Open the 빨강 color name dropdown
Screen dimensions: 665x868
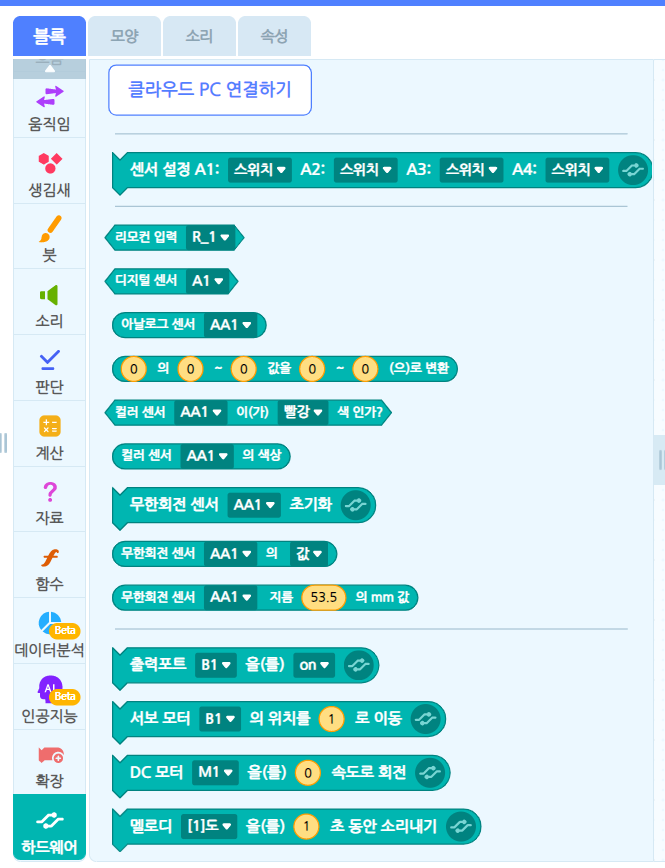pos(303,412)
